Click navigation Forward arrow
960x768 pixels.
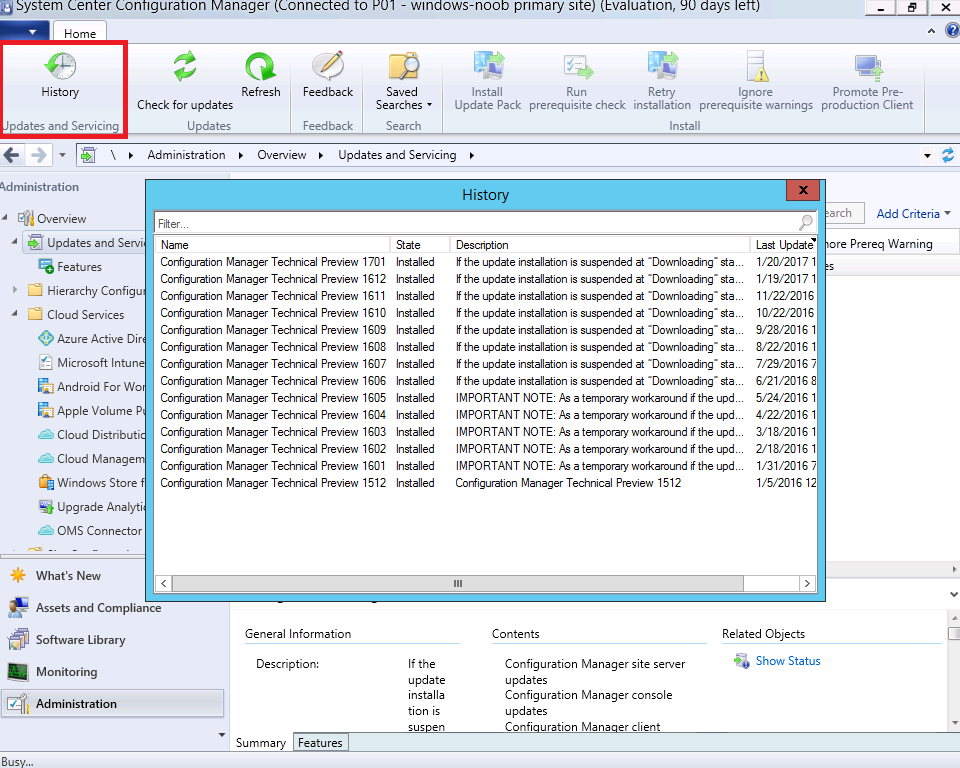tap(39, 155)
